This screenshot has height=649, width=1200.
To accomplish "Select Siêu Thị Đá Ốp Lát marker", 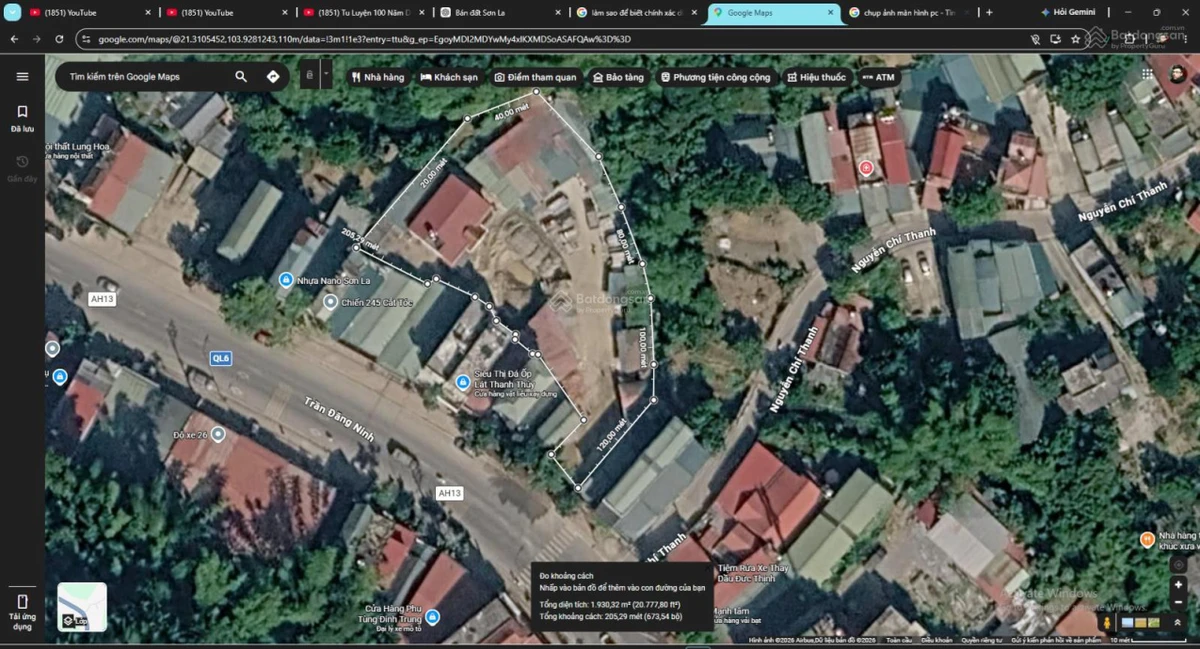I will (462, 382).
